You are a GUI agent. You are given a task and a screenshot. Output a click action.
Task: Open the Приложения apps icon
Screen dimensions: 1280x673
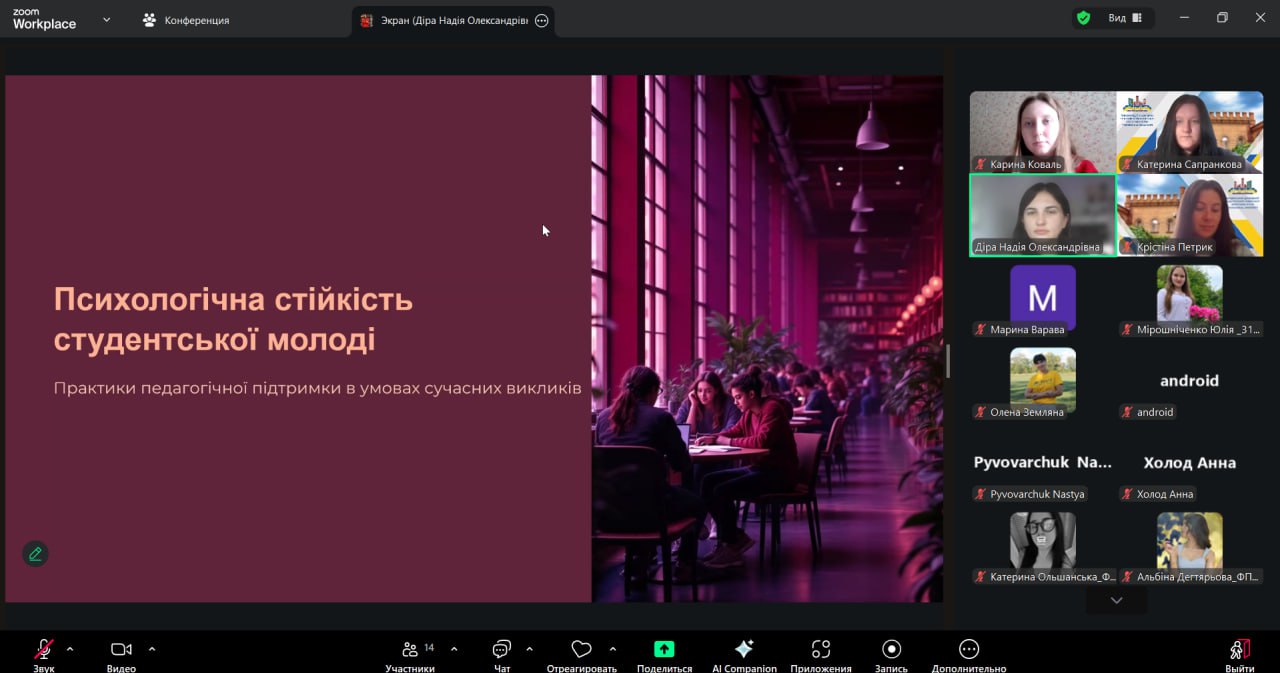point(821,650)
